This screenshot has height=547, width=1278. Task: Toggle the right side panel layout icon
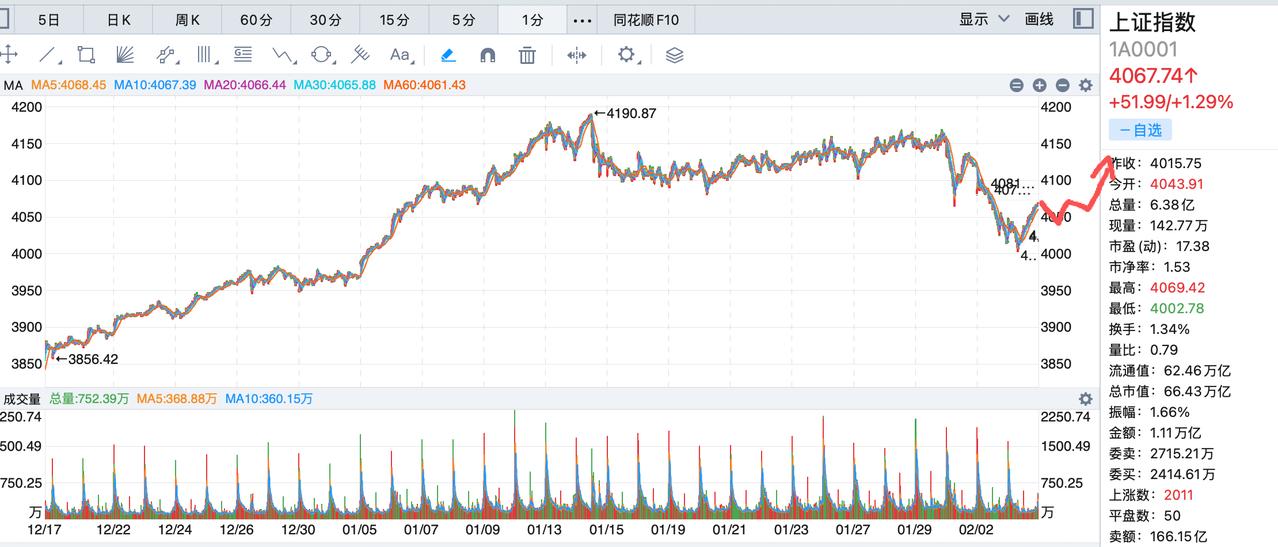pyautogui.click(x=1083, y=19)
